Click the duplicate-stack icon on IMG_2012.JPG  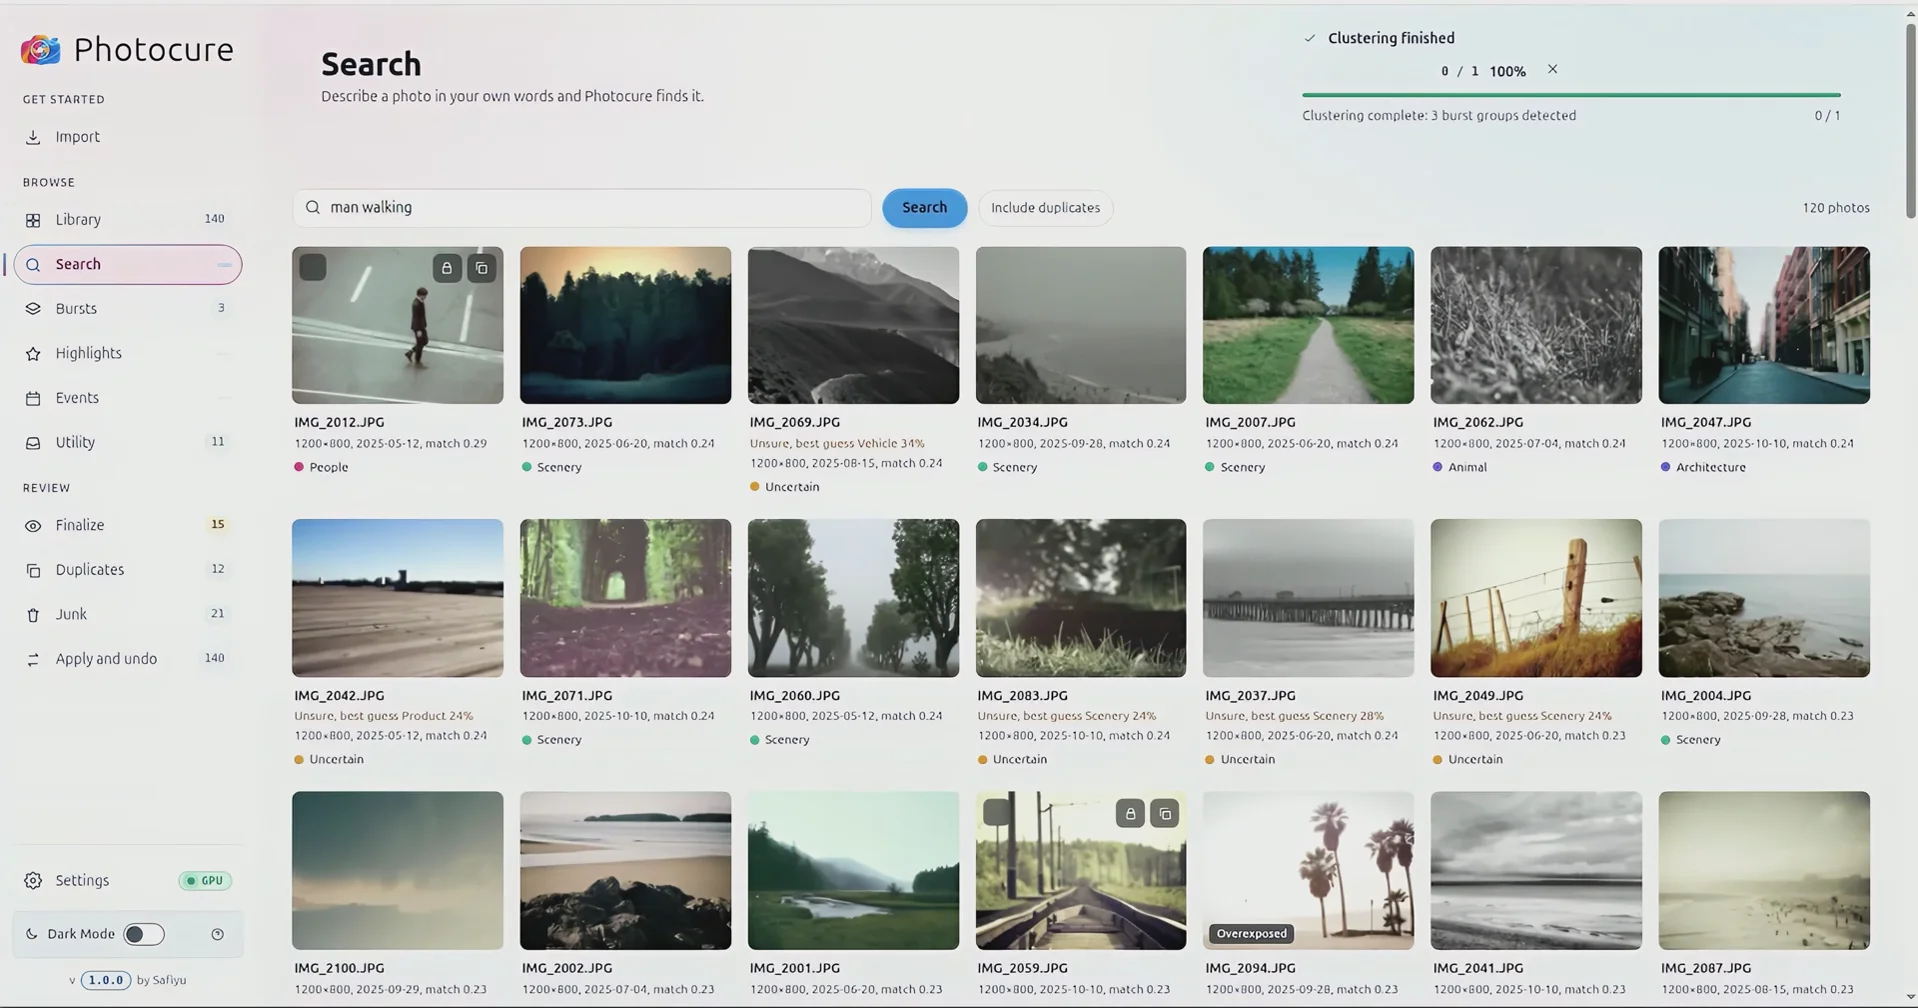click(x=482, y=268)
